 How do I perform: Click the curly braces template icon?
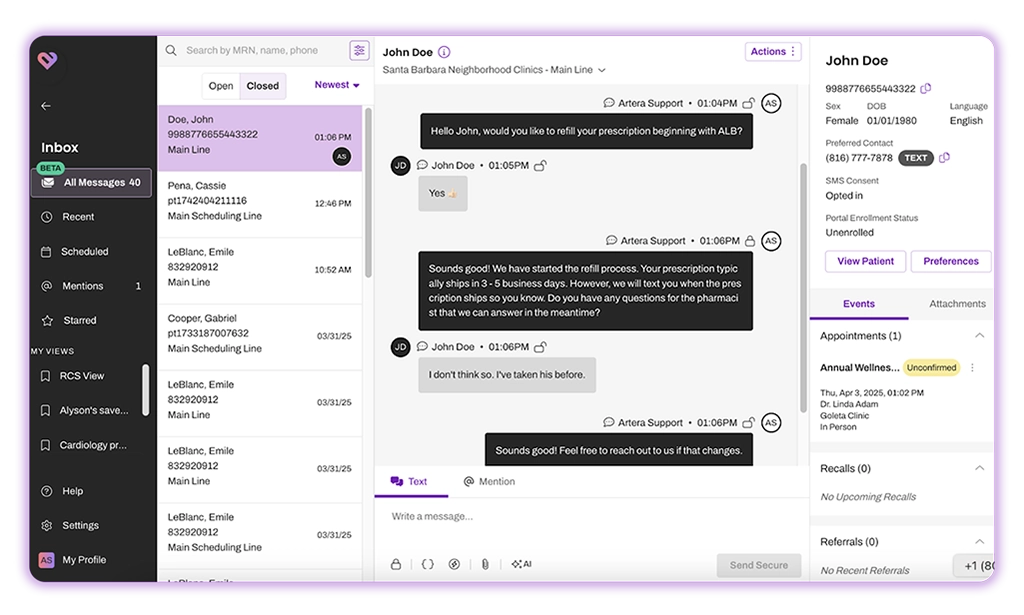pos(427,564)
